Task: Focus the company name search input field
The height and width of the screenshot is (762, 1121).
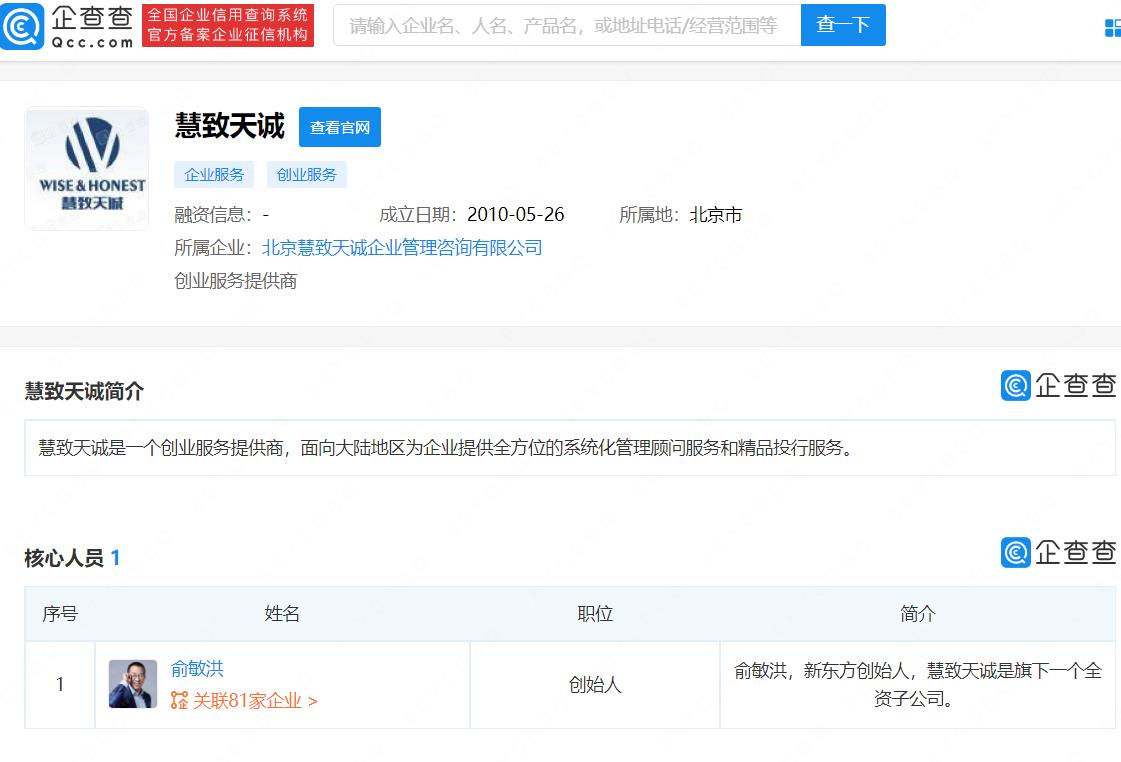Action: coord(567,25)
